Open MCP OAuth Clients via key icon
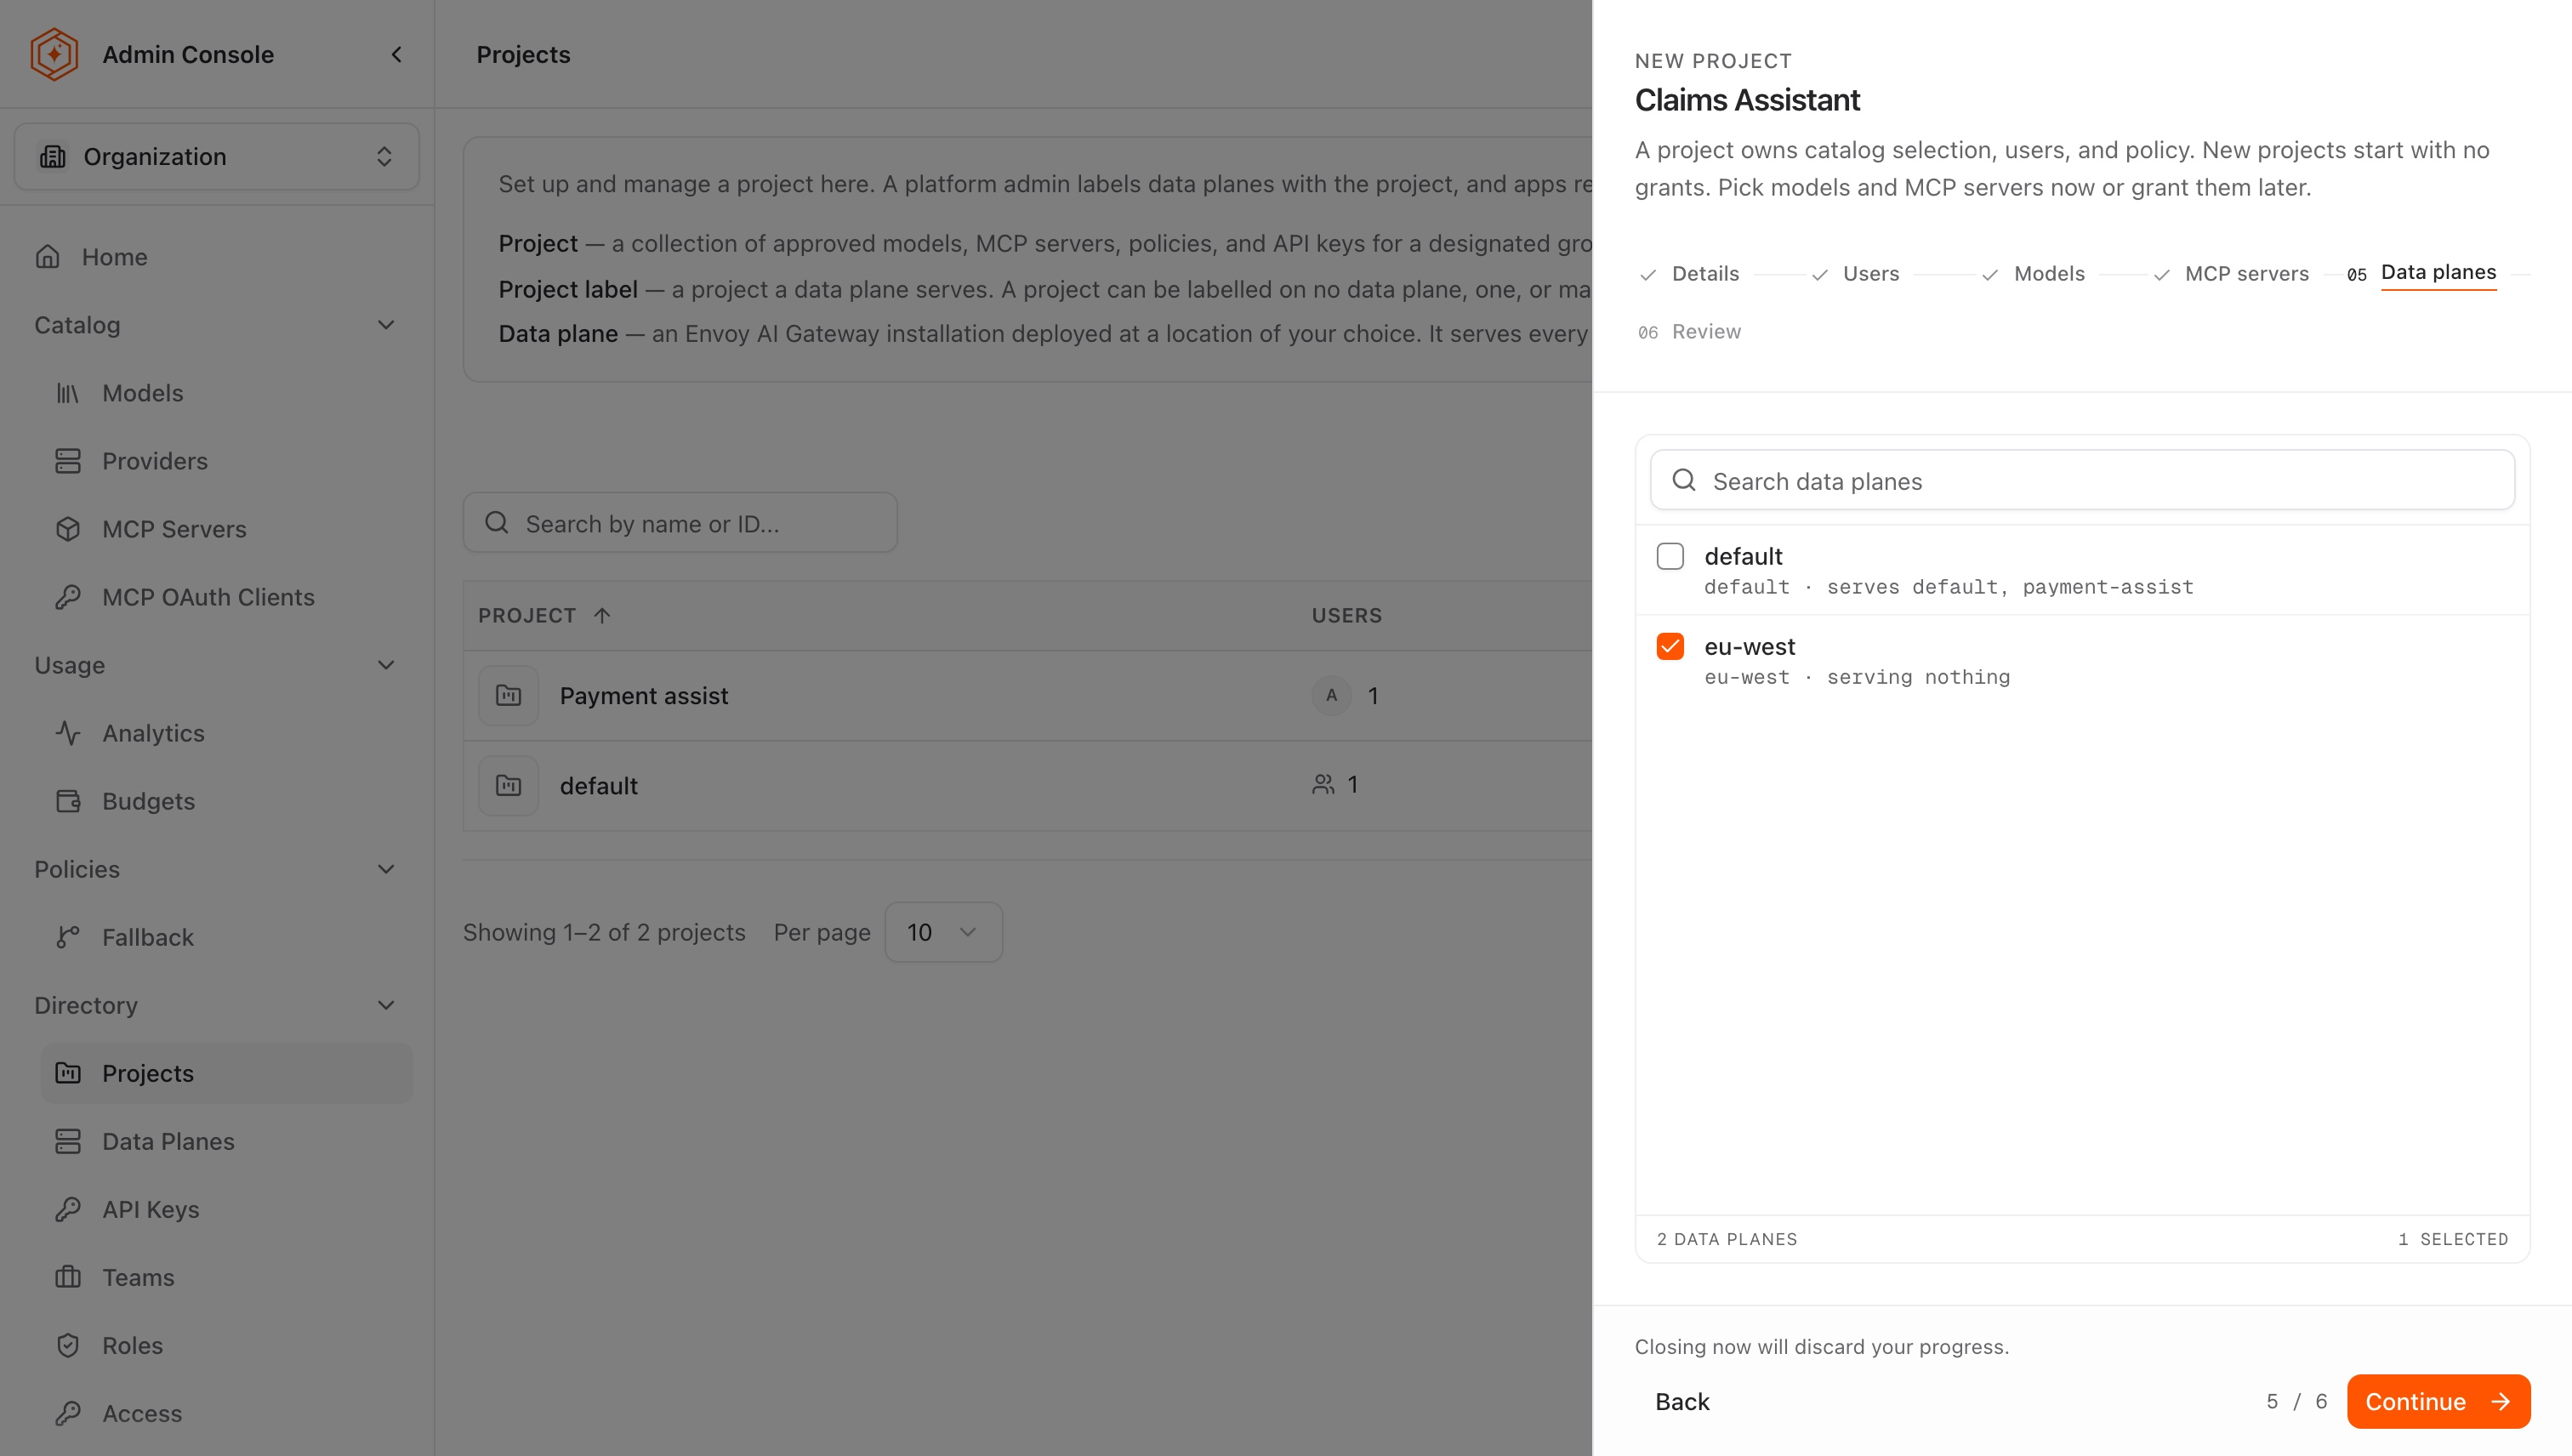This screenshot has height=1456, width=2572. tap(67, 597)
